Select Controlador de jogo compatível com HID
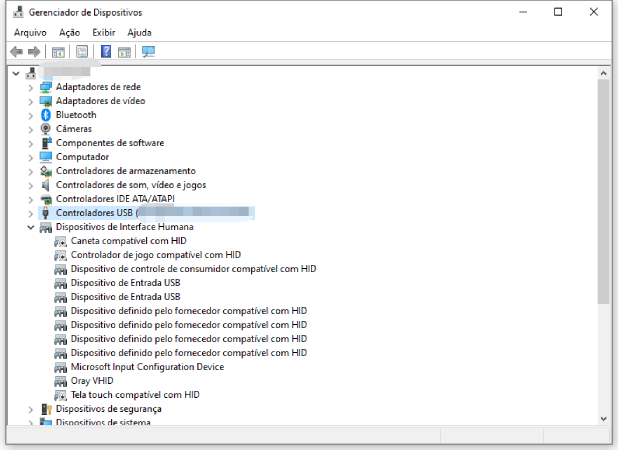This screenshot has width=618, height=450. tap(156, 255)
